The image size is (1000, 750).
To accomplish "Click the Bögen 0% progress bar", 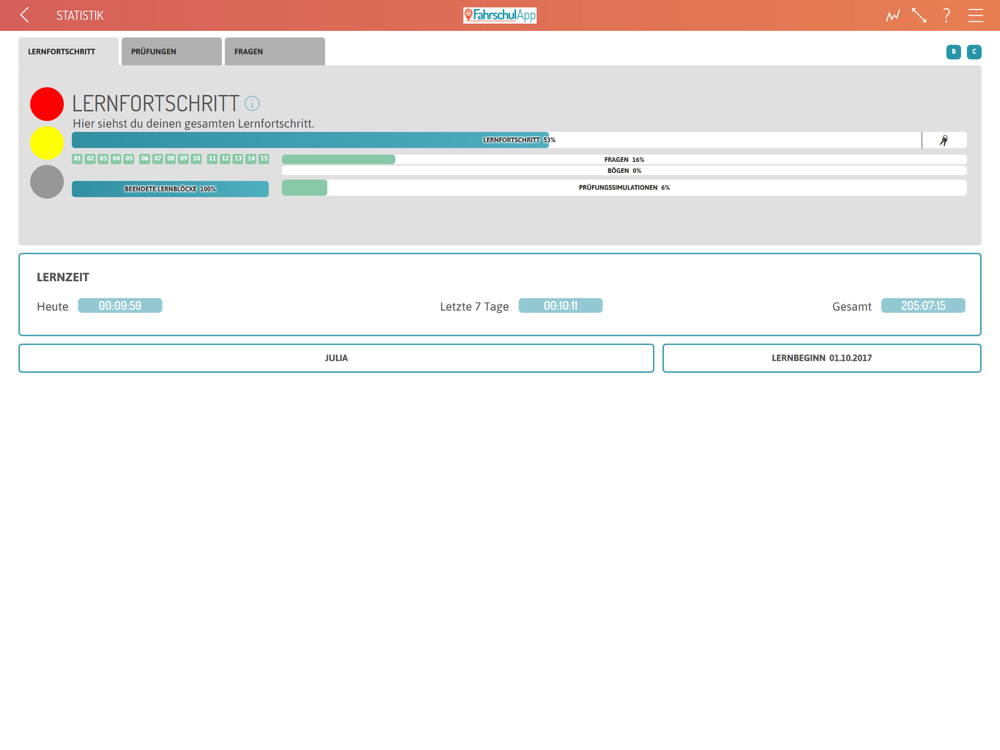I will click(624, 171).
